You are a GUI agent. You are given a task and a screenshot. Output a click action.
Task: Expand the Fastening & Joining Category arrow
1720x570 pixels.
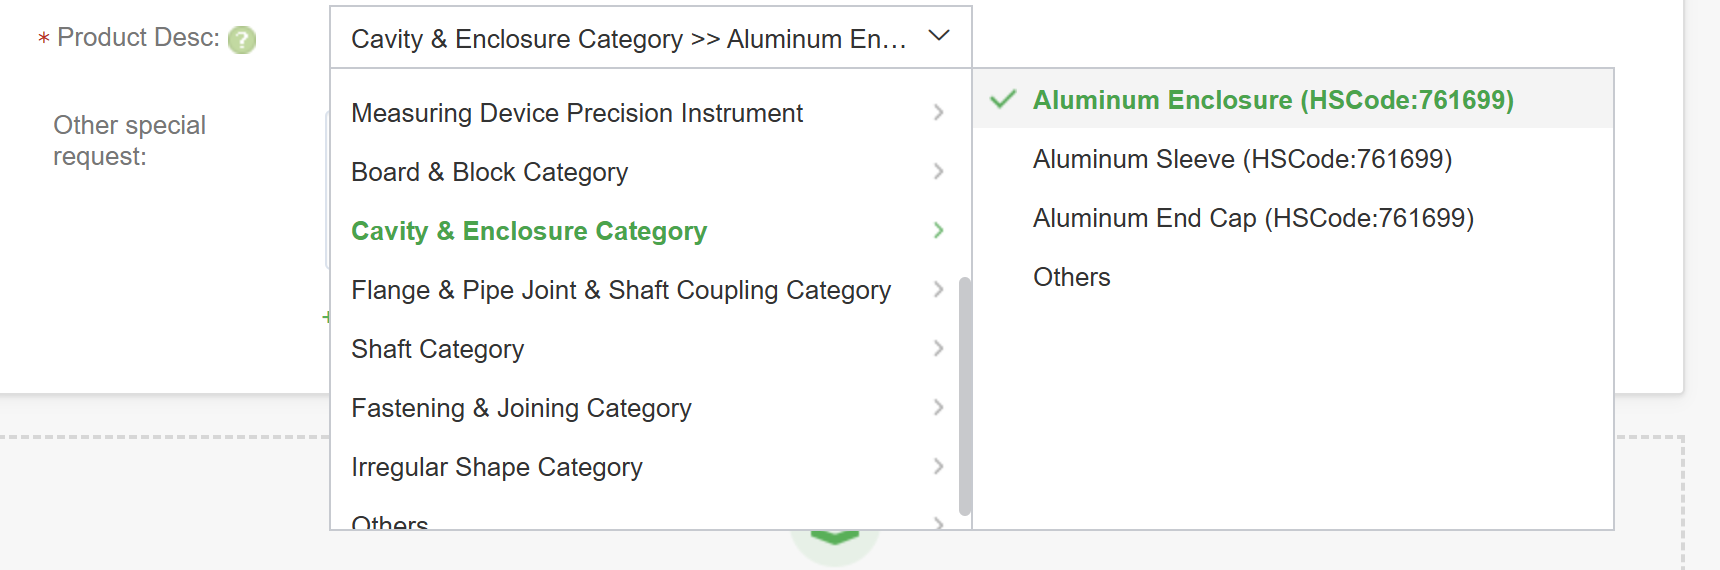pos(938,408)
